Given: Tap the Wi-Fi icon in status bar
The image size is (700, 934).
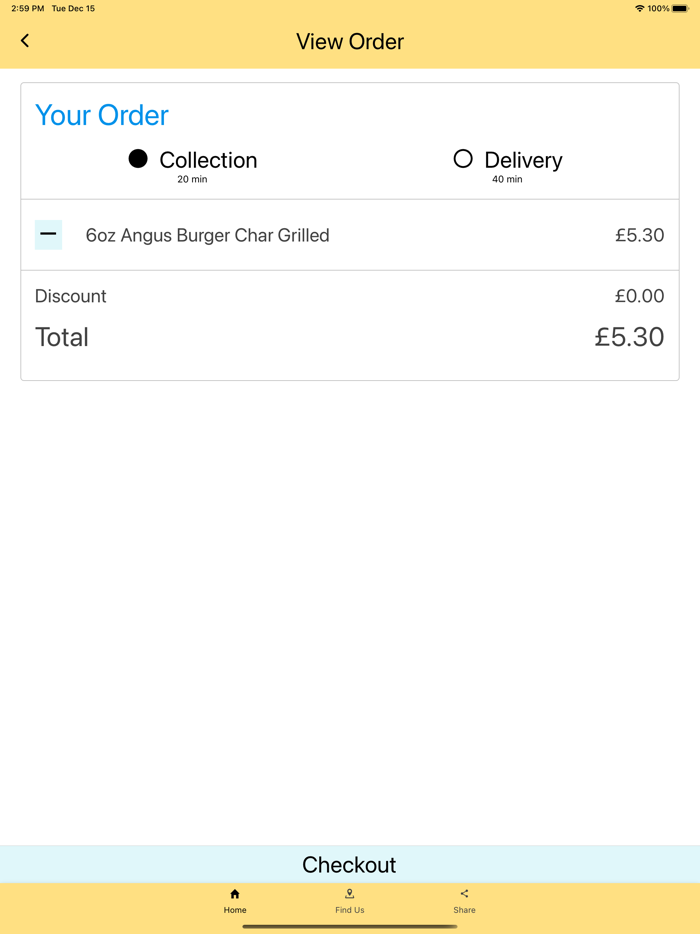Looking at the screenshot, I should [639, 8].
